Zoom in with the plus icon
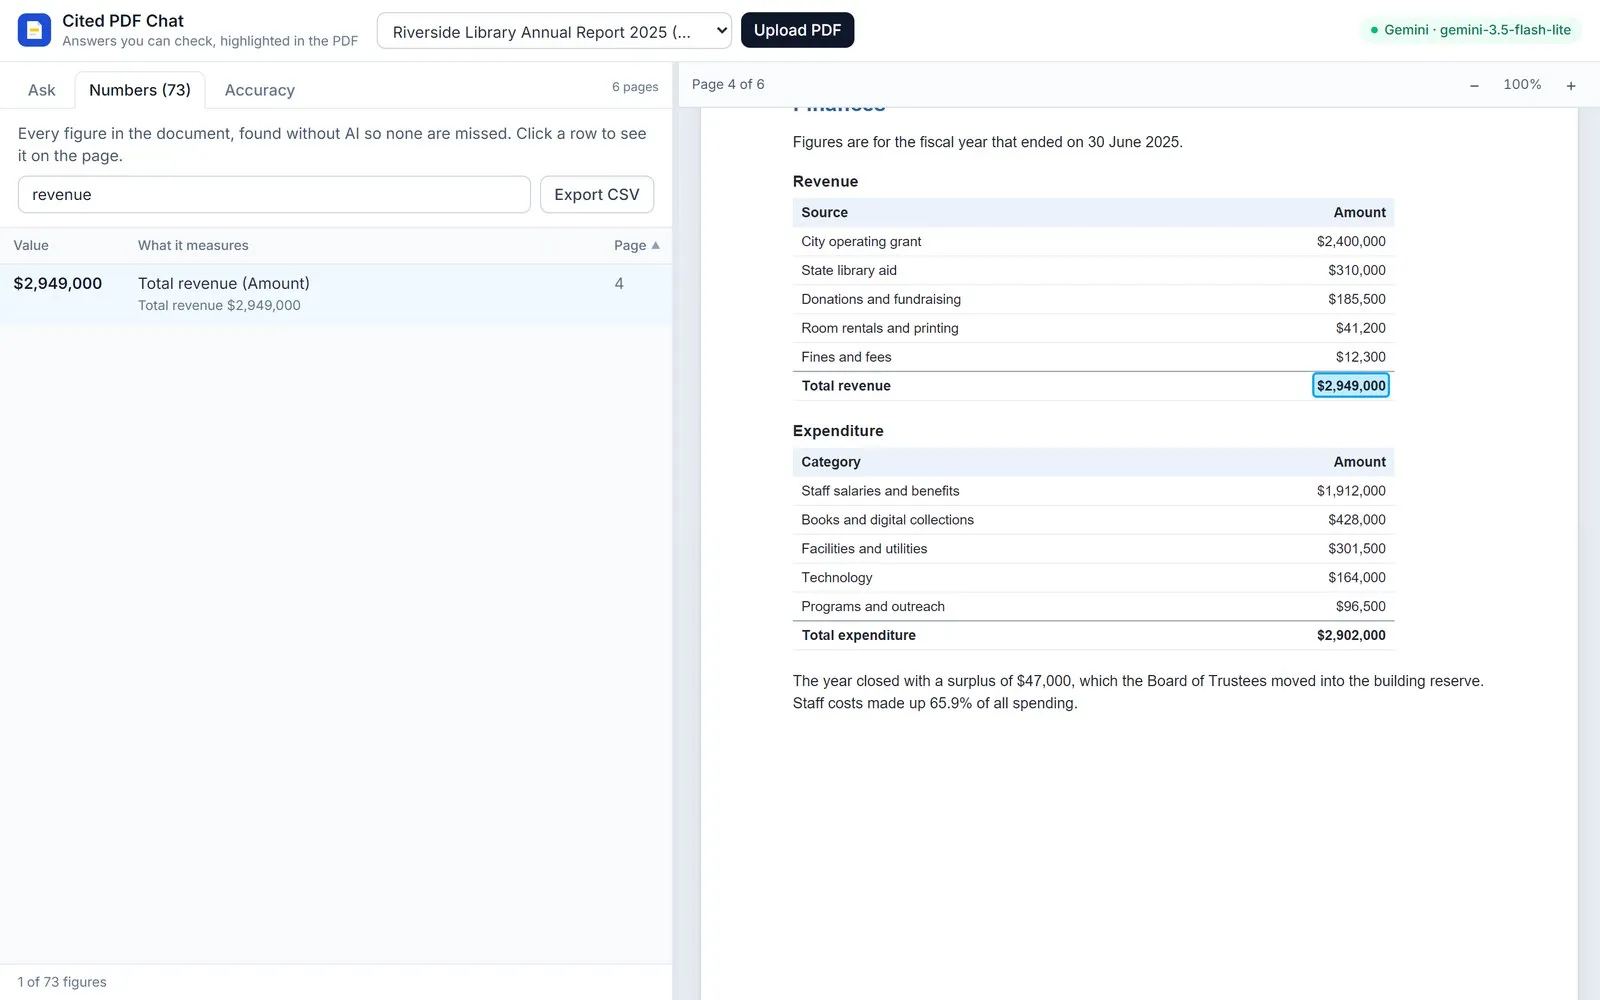Viewport: 1600px width, 1000px height. click(1571, 85)
